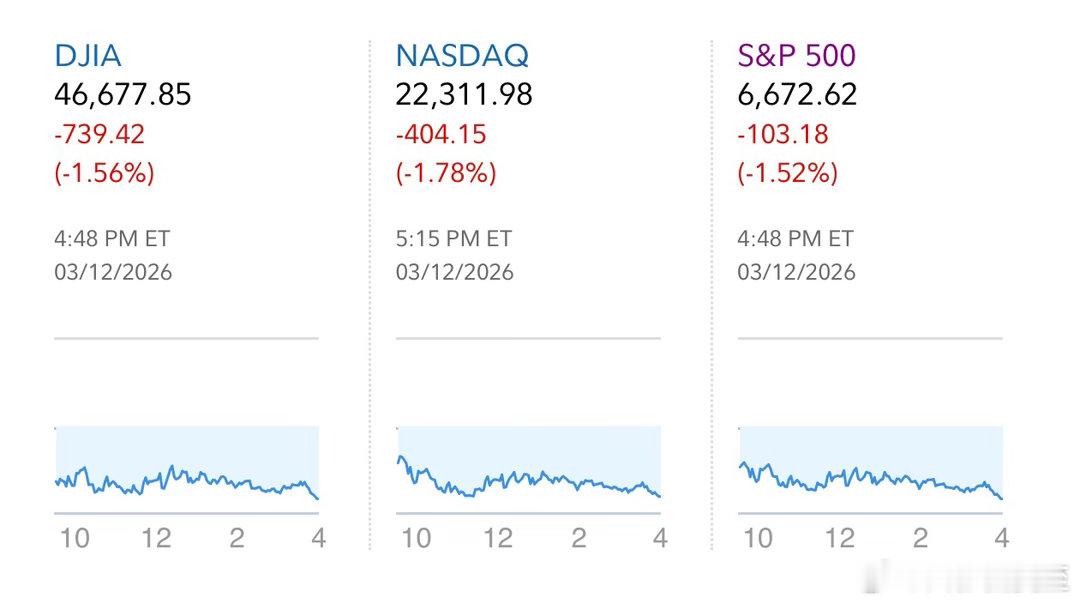Click the NASDAQ value 22,311.98
The width and height of the screenshot is (1080, 604).
[464, 95]
